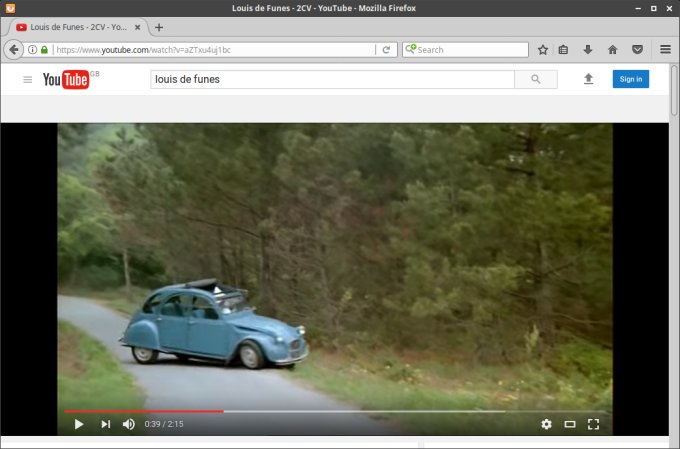This screenshot has width=680, height=449.
Task: Go to Firefox home page
Action: (x=612, y=49)
